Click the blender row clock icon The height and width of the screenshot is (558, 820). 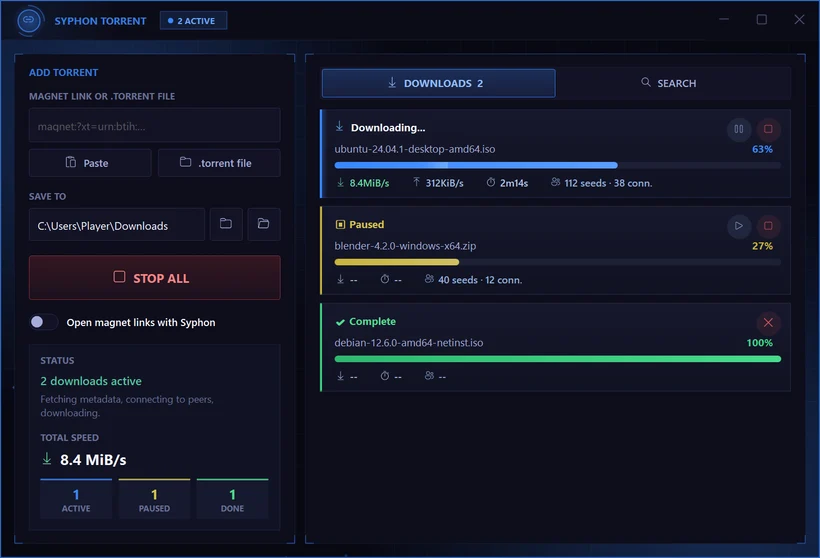coord(385,279)
